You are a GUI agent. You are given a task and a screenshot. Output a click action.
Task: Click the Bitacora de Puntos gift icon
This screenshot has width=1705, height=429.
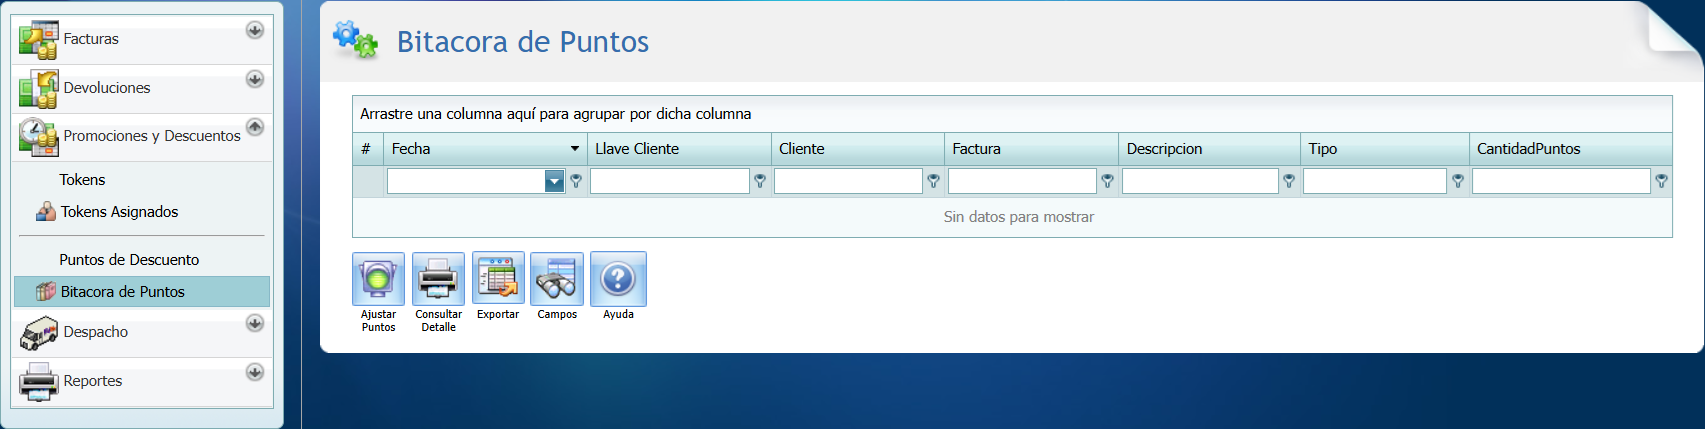point(46,292)
